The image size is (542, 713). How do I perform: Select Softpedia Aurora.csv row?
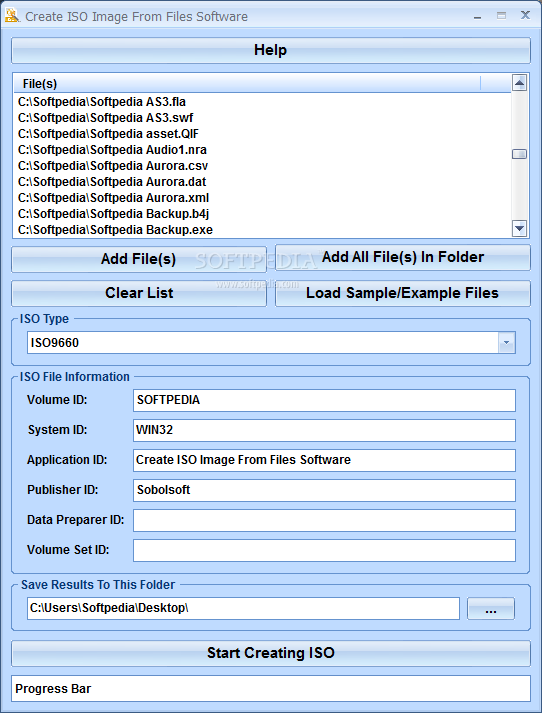pyautogui.click(x=263, y=166)
